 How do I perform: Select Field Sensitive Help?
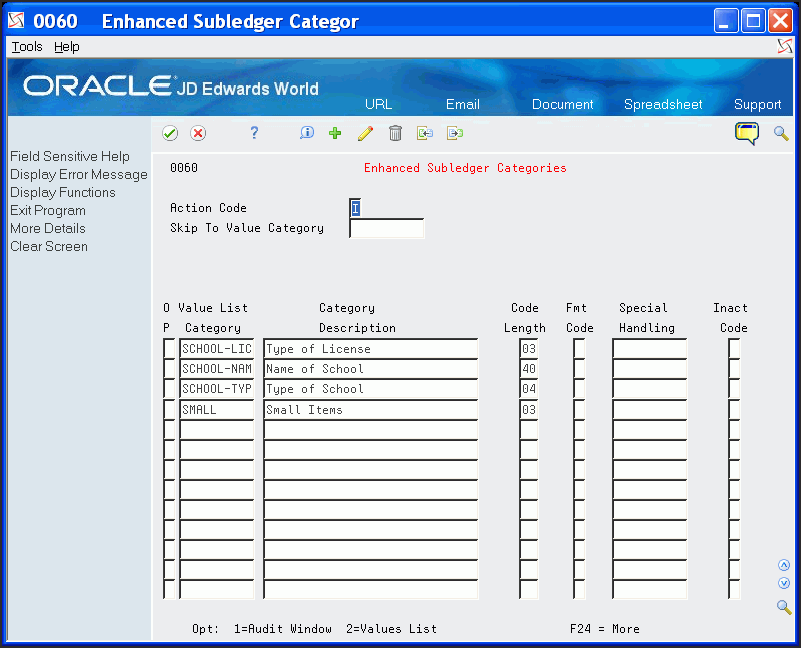(70, 156)
